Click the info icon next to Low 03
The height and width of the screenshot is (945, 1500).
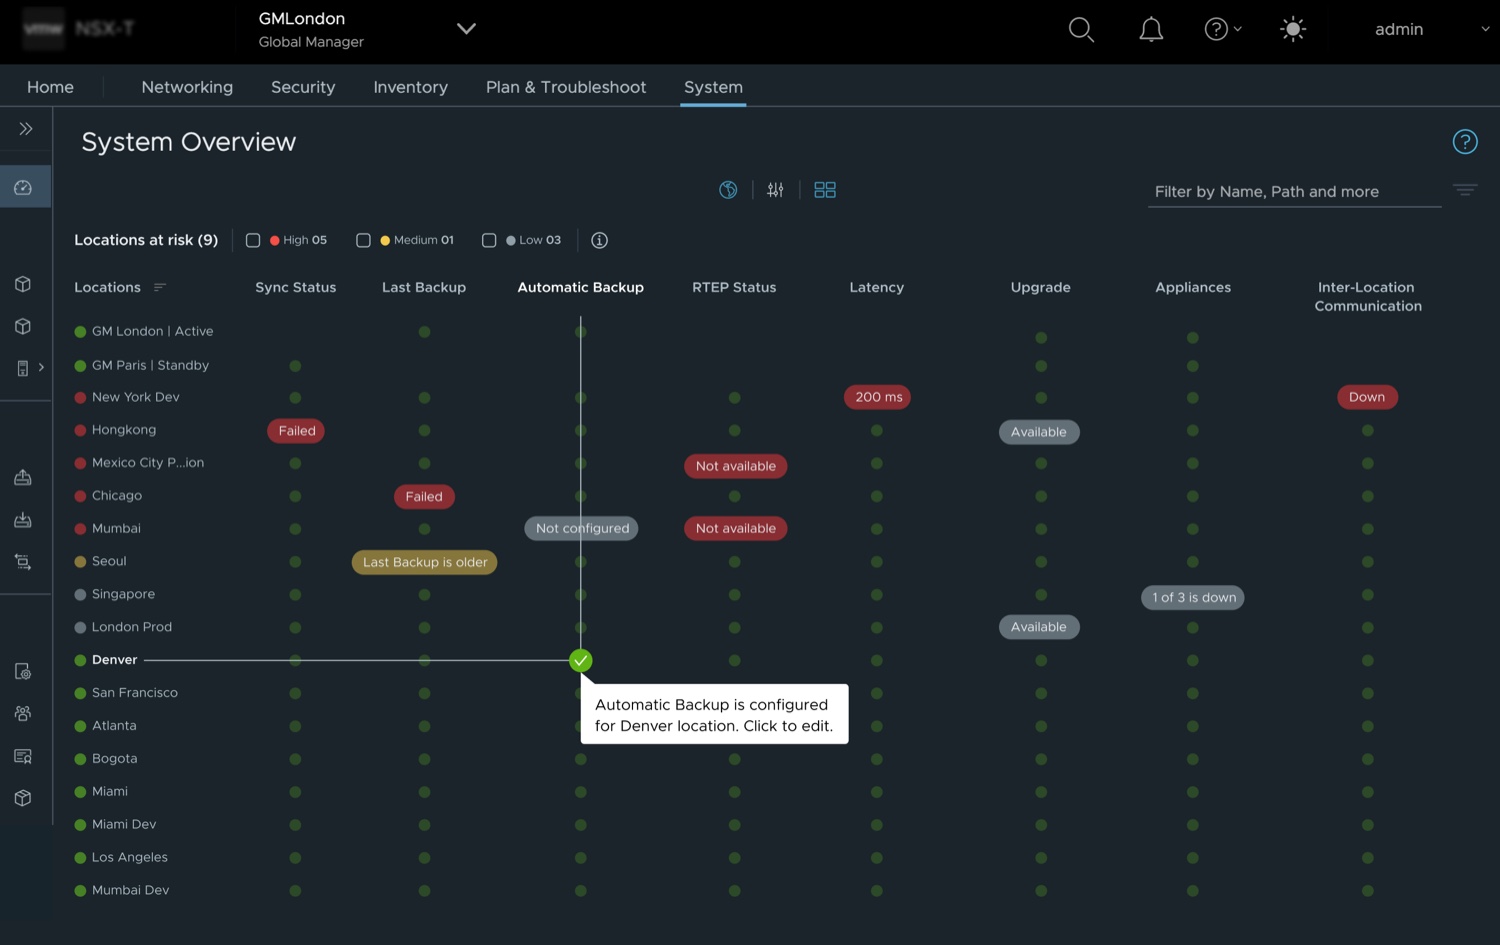(x=599, y=240)
